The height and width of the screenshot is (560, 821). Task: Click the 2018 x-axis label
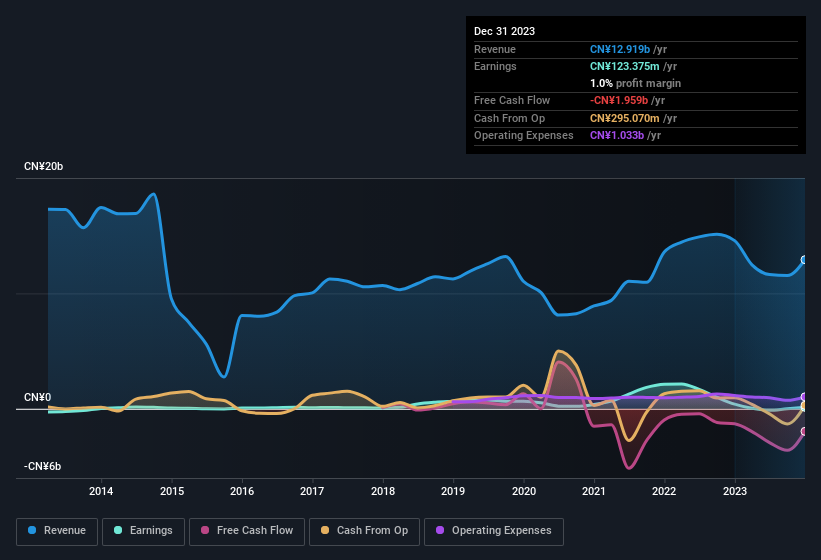pos(383,491)
